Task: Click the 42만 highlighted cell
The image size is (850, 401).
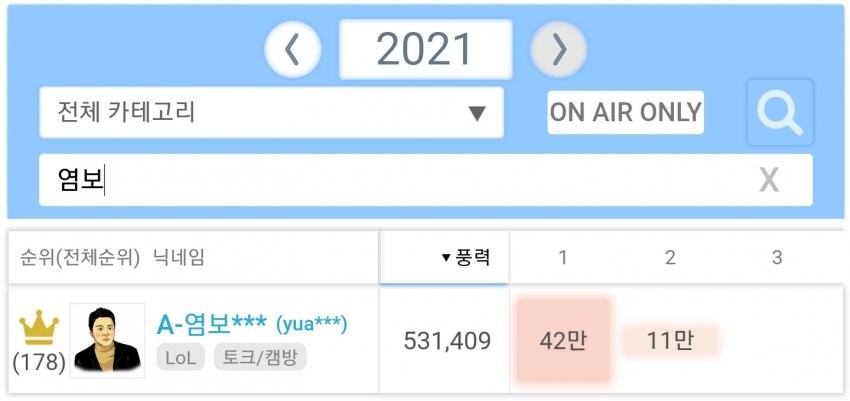Action: pos(563,341)
